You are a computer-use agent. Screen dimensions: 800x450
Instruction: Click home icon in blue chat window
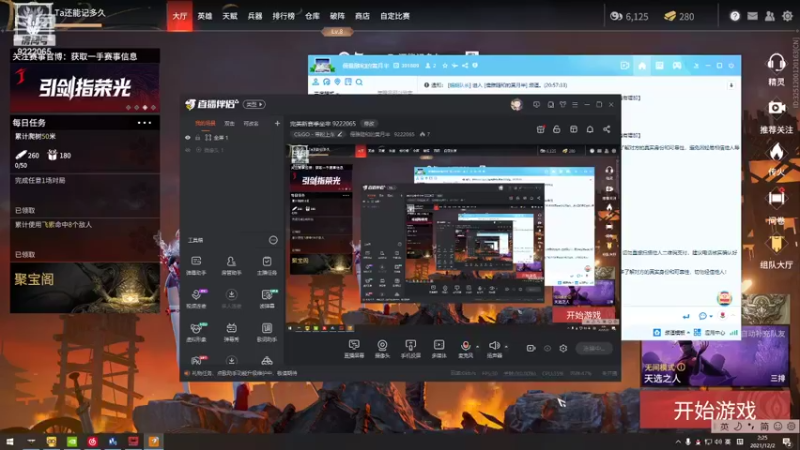(x=642, y=66)
